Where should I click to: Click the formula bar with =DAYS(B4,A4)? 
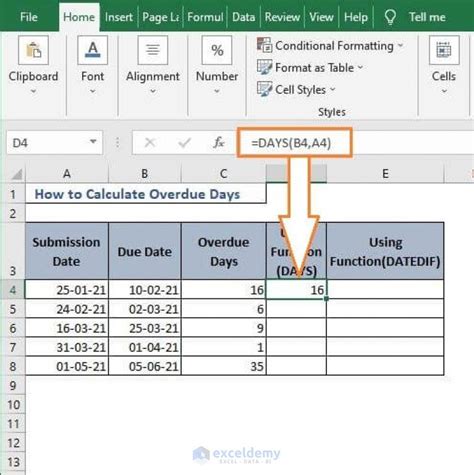[x=295, y=143]
